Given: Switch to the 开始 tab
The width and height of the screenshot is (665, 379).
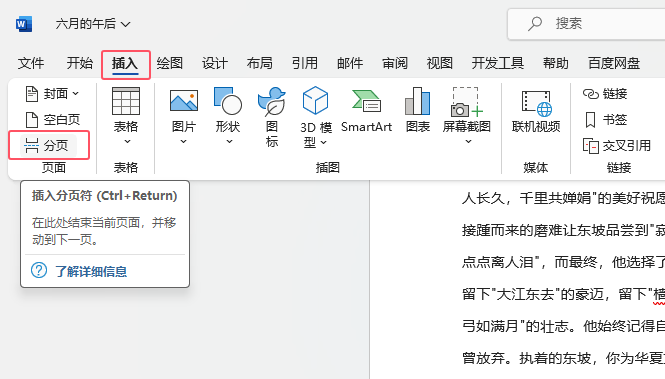Looking at the screenshot, I should 79,63.
